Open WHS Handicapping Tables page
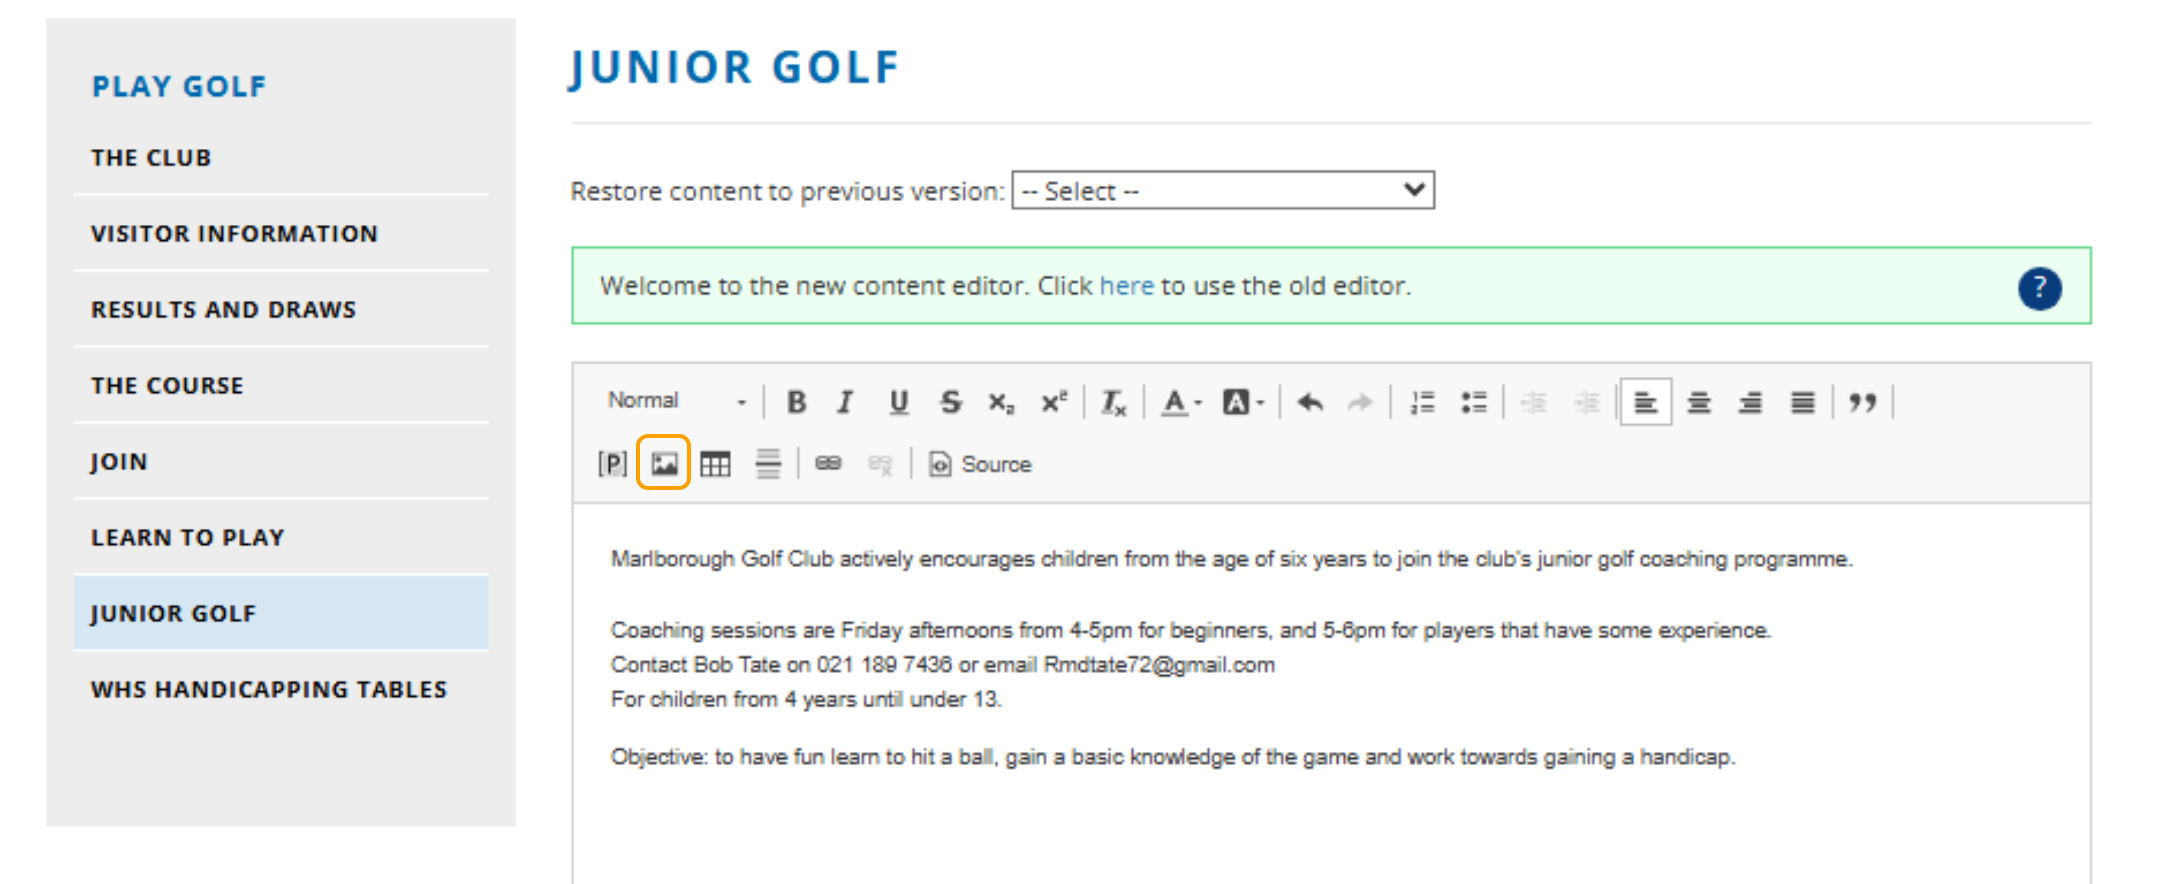The width and height of the screenshot is (2159, 884). pos(269,690)
